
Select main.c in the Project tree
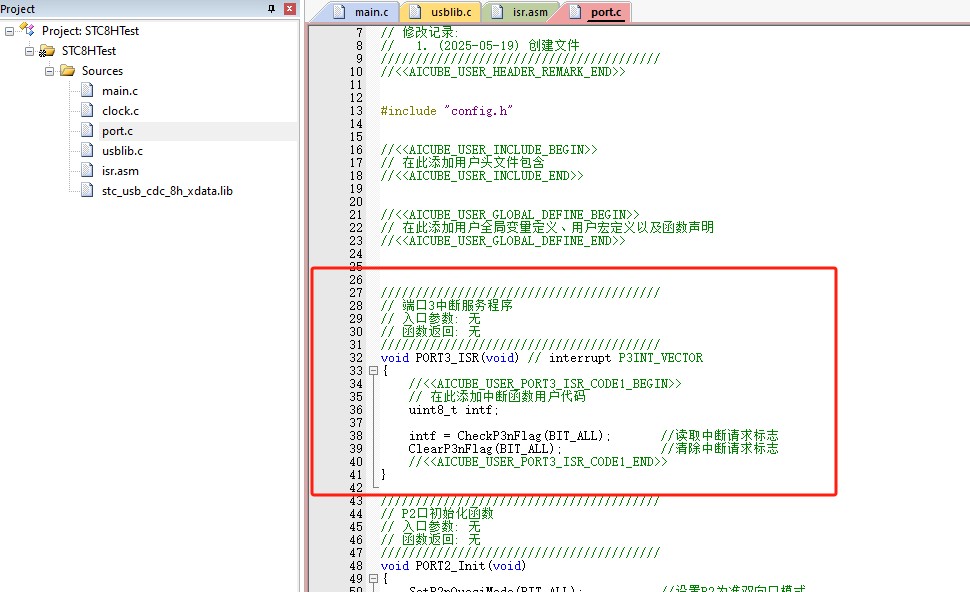(120, 91)
